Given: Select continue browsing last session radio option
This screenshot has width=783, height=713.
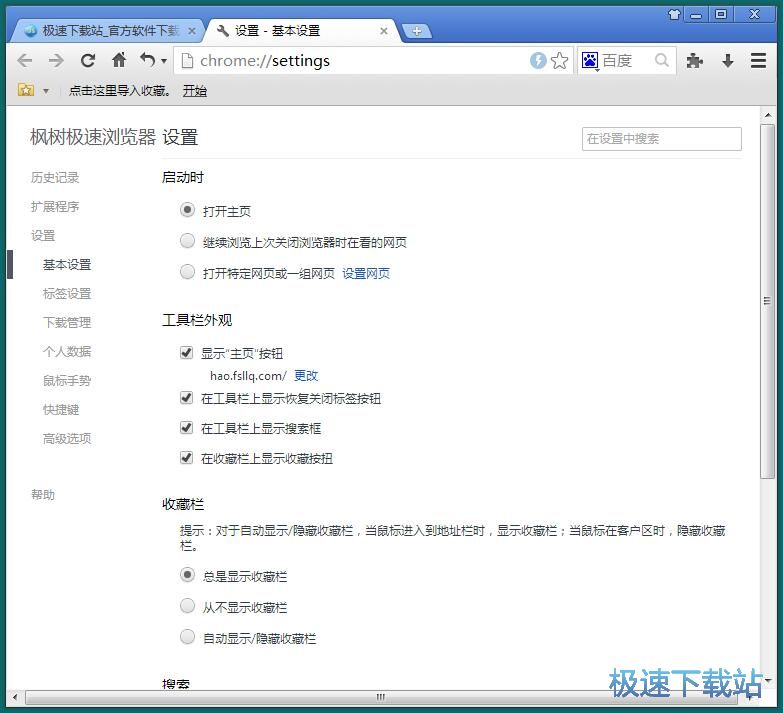Looking at the screenshot, I should click(x=187, y=241).
